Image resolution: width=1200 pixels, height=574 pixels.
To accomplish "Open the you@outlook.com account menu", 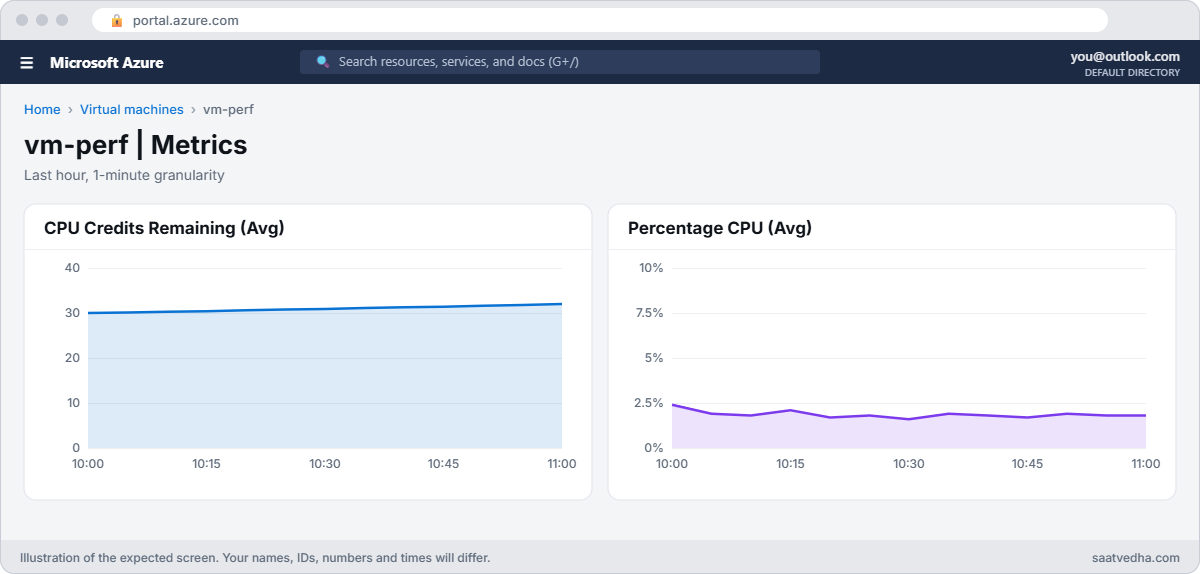I will 1125,57.
